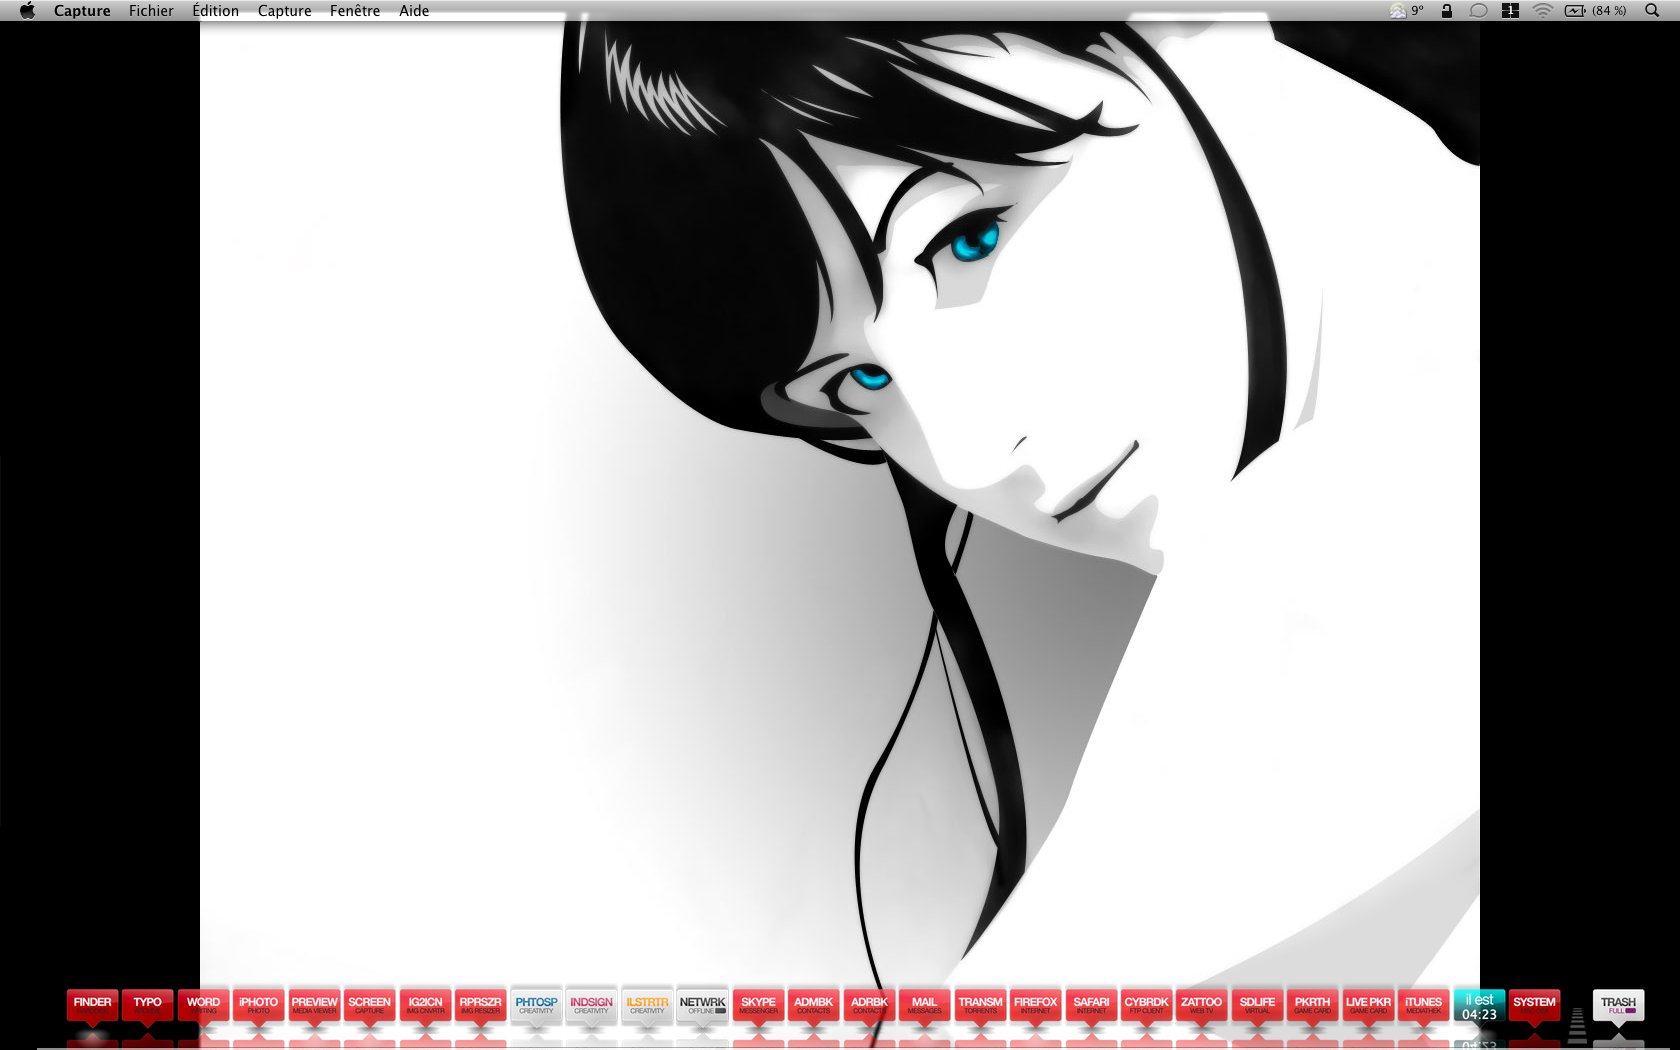Click the speech bubble menu bar icon
Viewport: 1680px width, 1050px height.
(1478, 11)
